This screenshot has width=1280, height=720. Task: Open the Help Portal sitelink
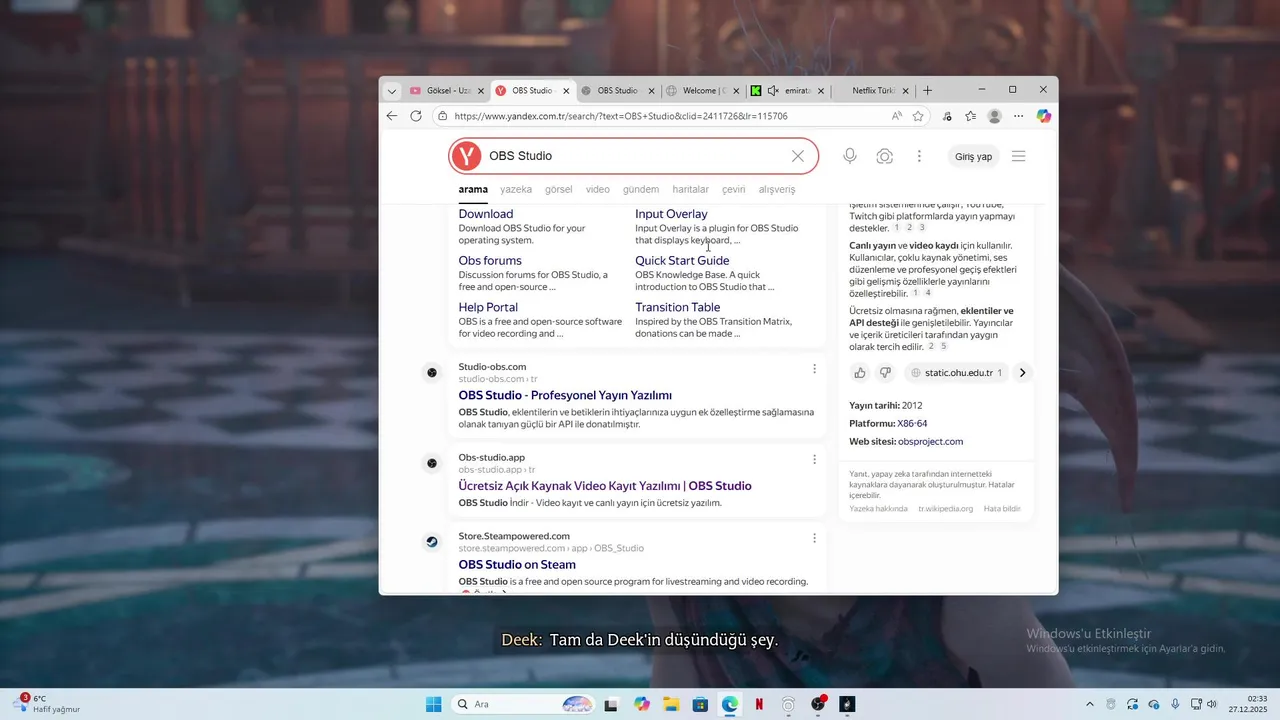tap(488, 308)
